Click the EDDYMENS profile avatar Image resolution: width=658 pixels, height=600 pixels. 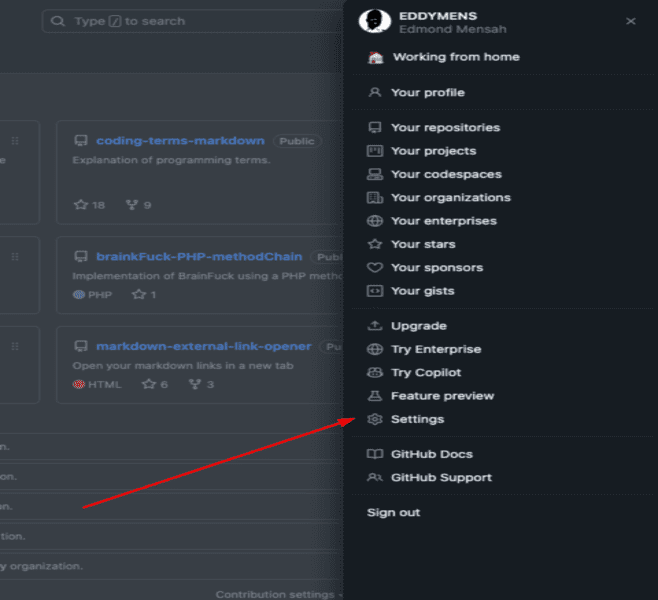[375, 21]
